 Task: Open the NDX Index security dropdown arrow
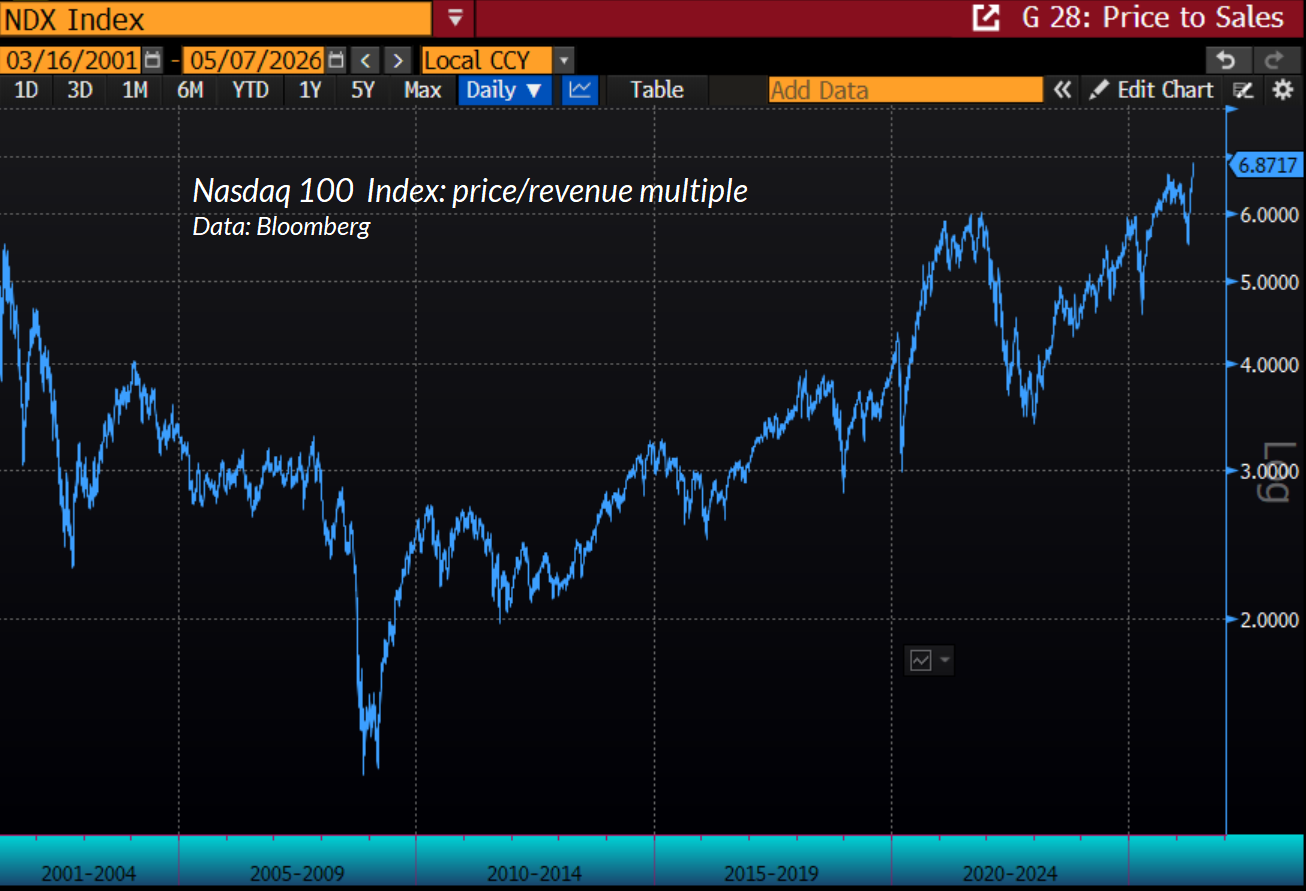[x=456, y=18]
